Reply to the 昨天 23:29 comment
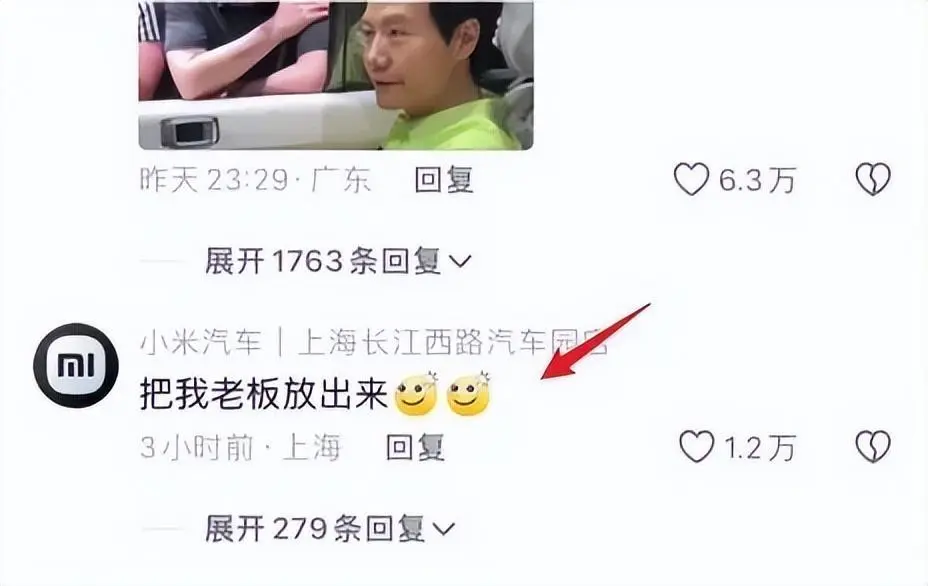928x586 pixels. tap(444, 179)
